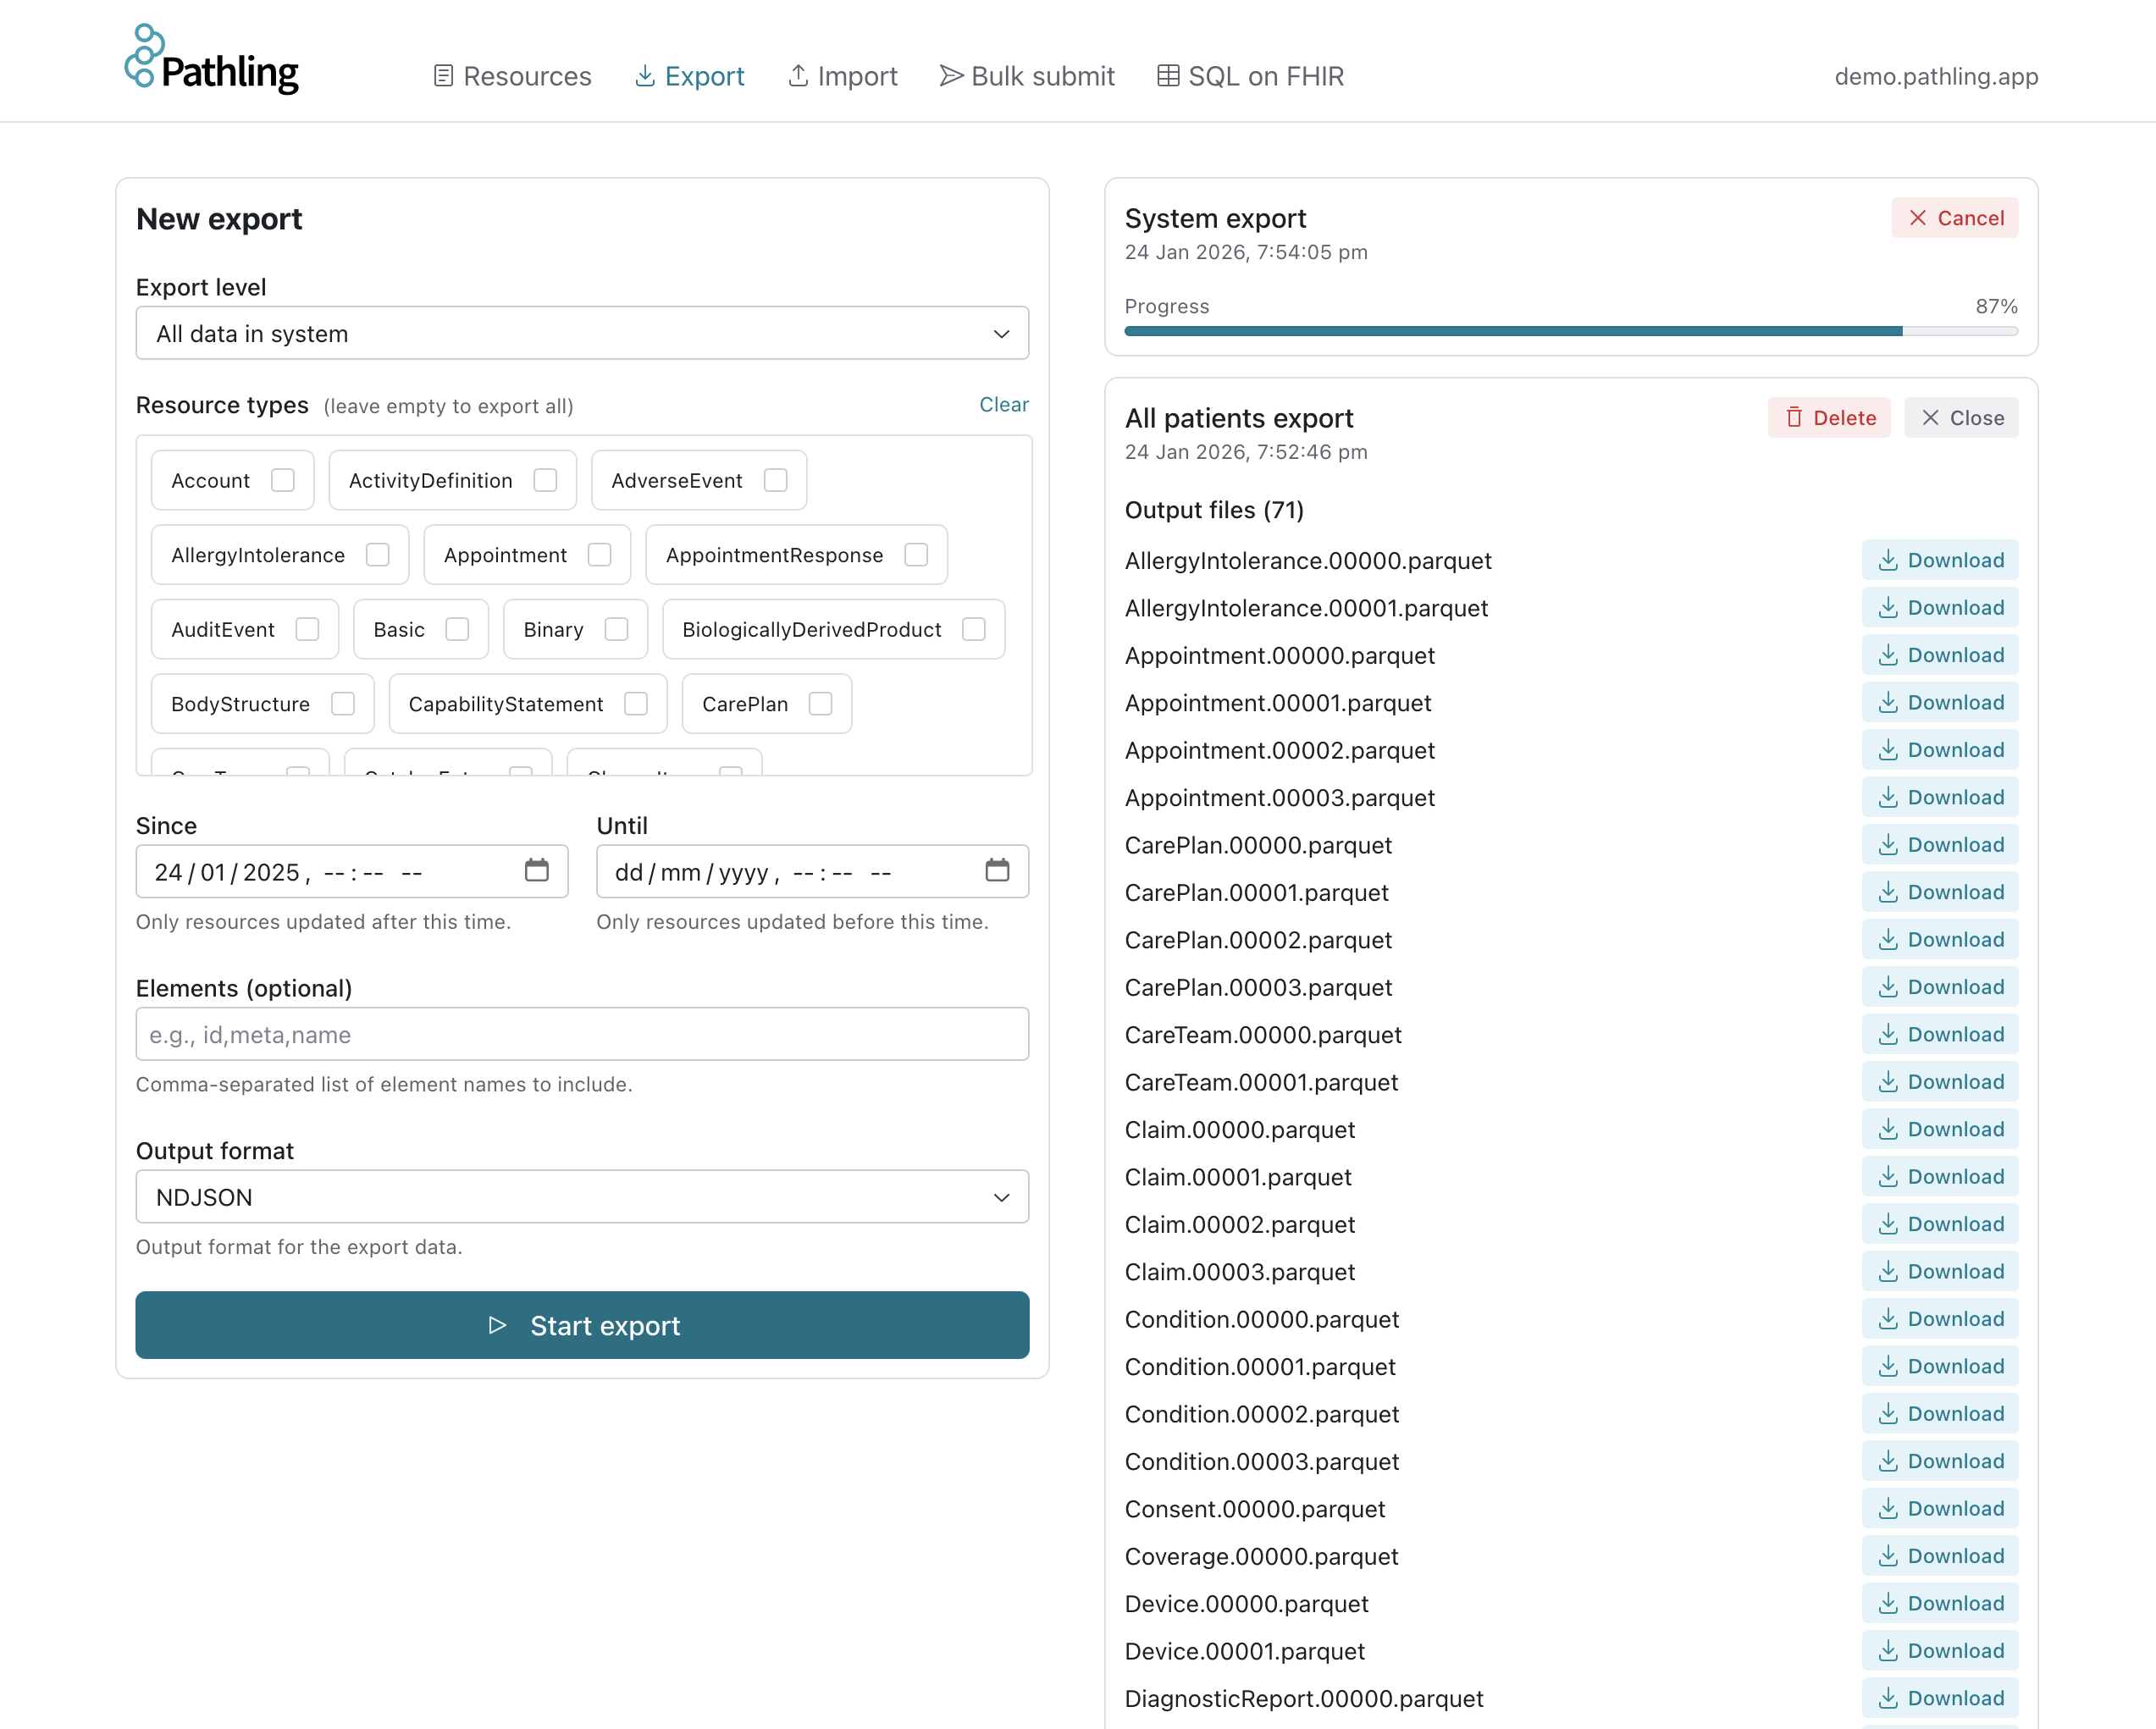
Task: Click the System export progress bar
Action: [1570, 330]
